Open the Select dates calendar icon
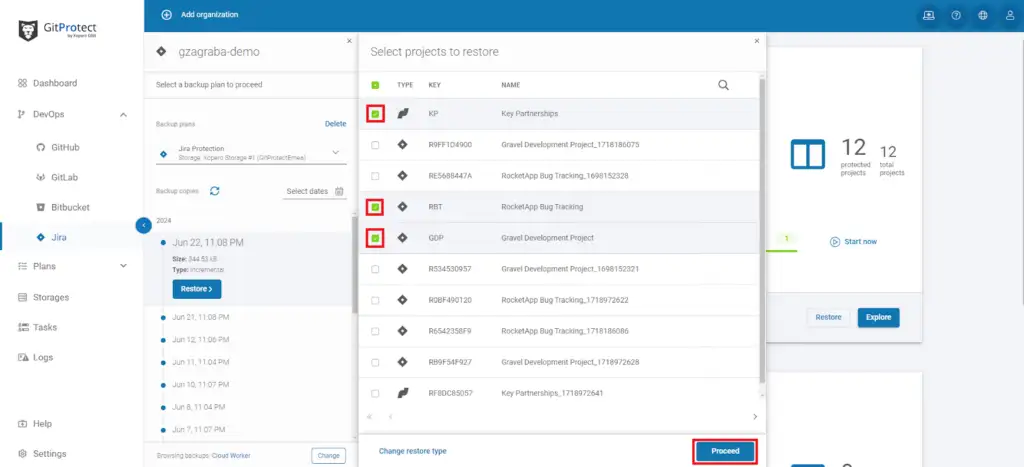Screen dimensions: 1024x467 (339, 191)
